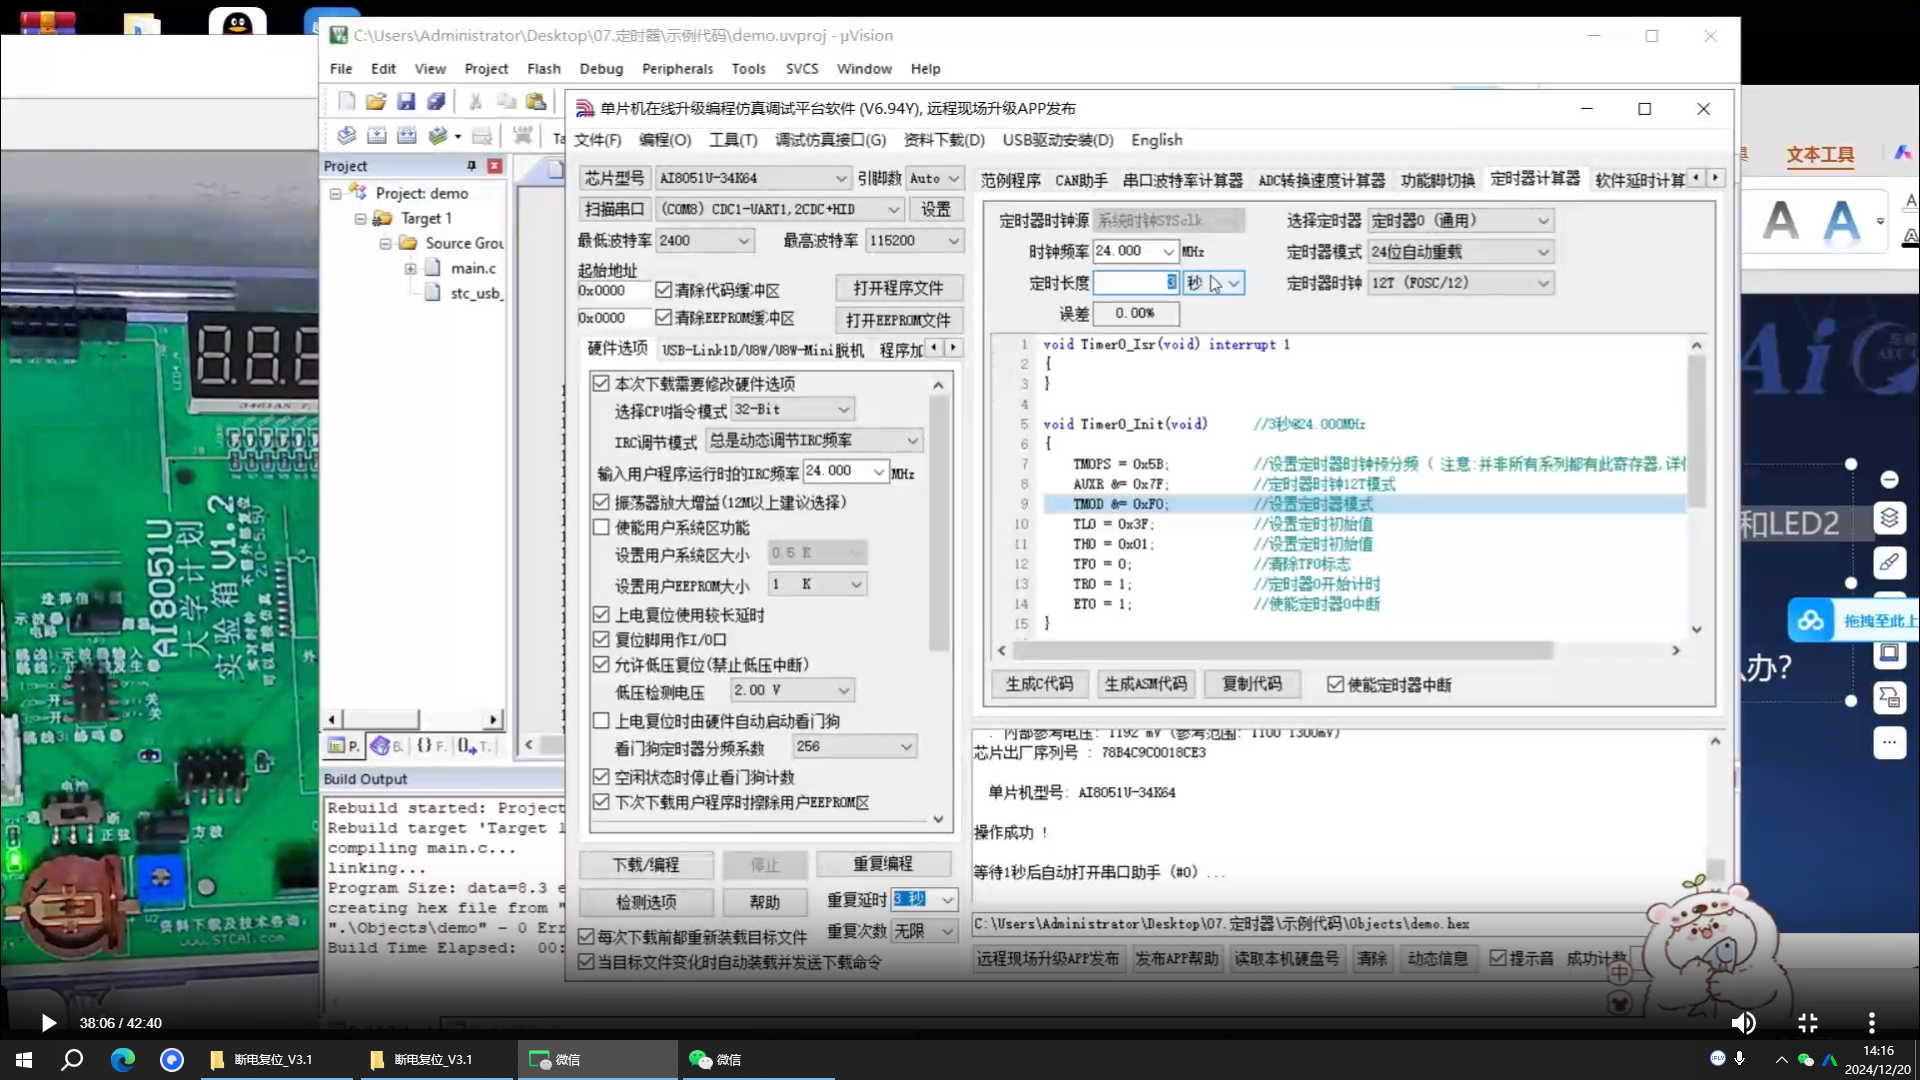
Task: Click the three dots icon in right sidebar
Action: click(1889, 742)
